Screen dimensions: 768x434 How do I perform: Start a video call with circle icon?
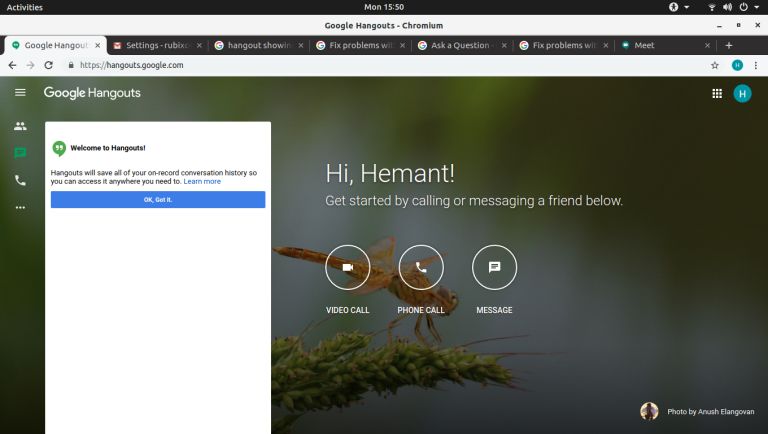(348, 267)
